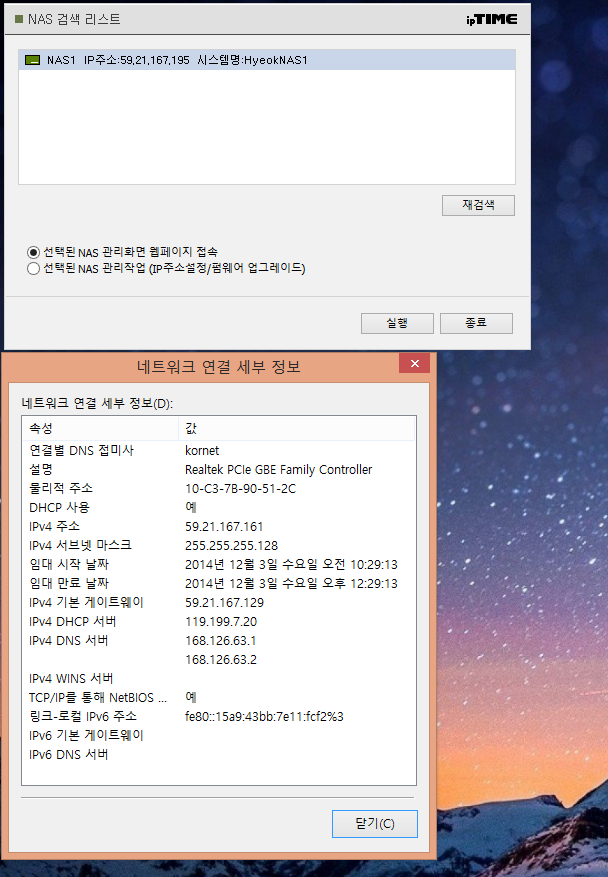608x877 pixels.
Task: Select the IPv6 DNS 서버 row
Action: 219,755
